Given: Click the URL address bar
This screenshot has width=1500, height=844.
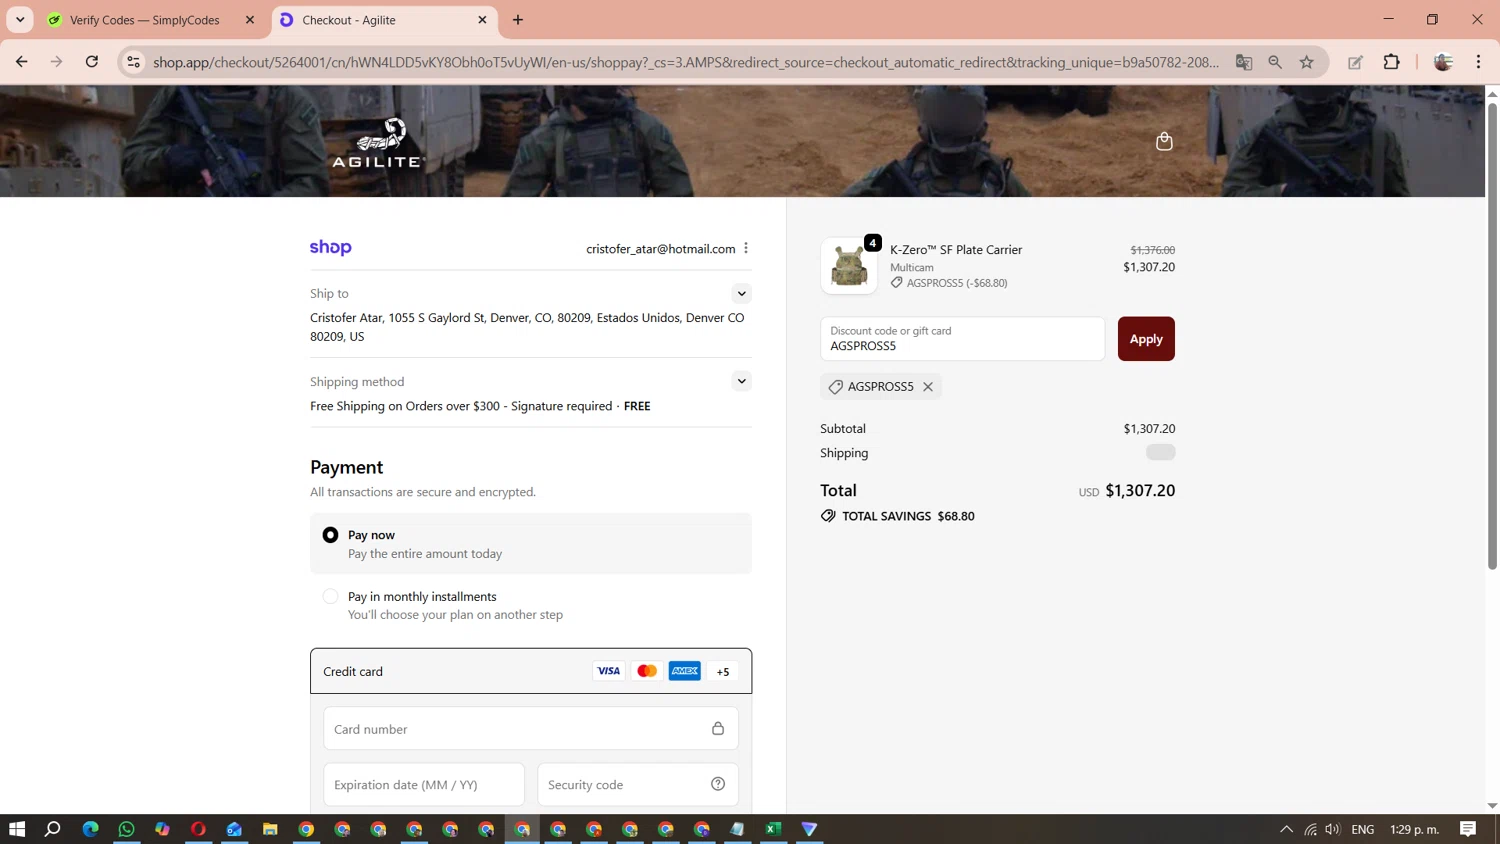Looking at the screenshot, I should click(x=686, y=62).
